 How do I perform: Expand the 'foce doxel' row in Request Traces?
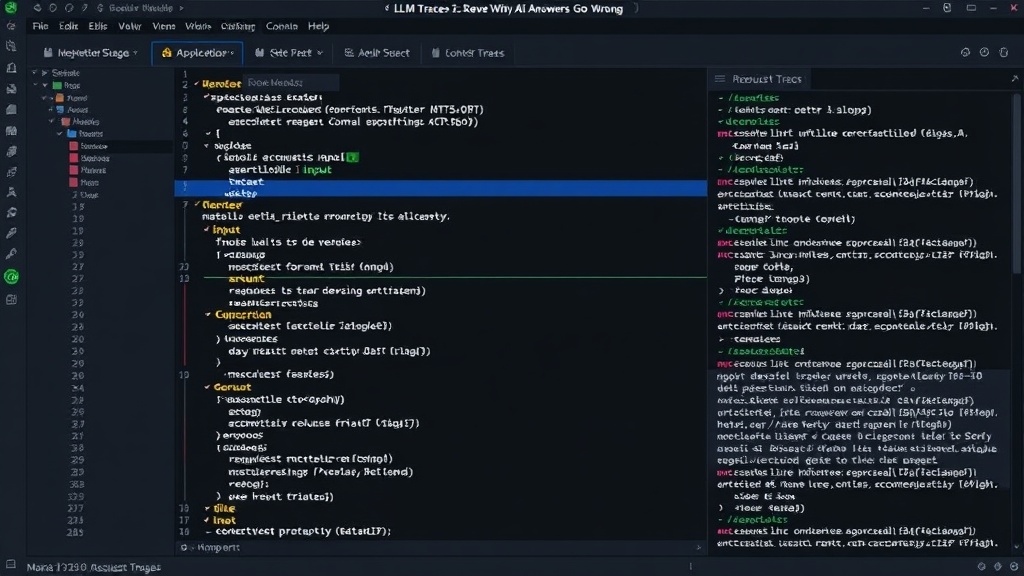click(x=721, y=291)
